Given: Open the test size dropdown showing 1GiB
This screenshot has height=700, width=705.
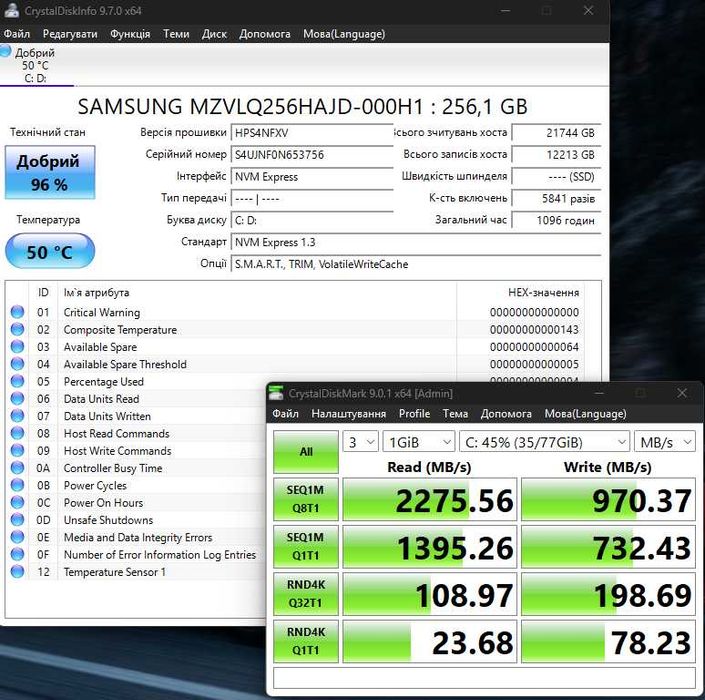Looking at the screenshot, I should [x=419, y=442].
